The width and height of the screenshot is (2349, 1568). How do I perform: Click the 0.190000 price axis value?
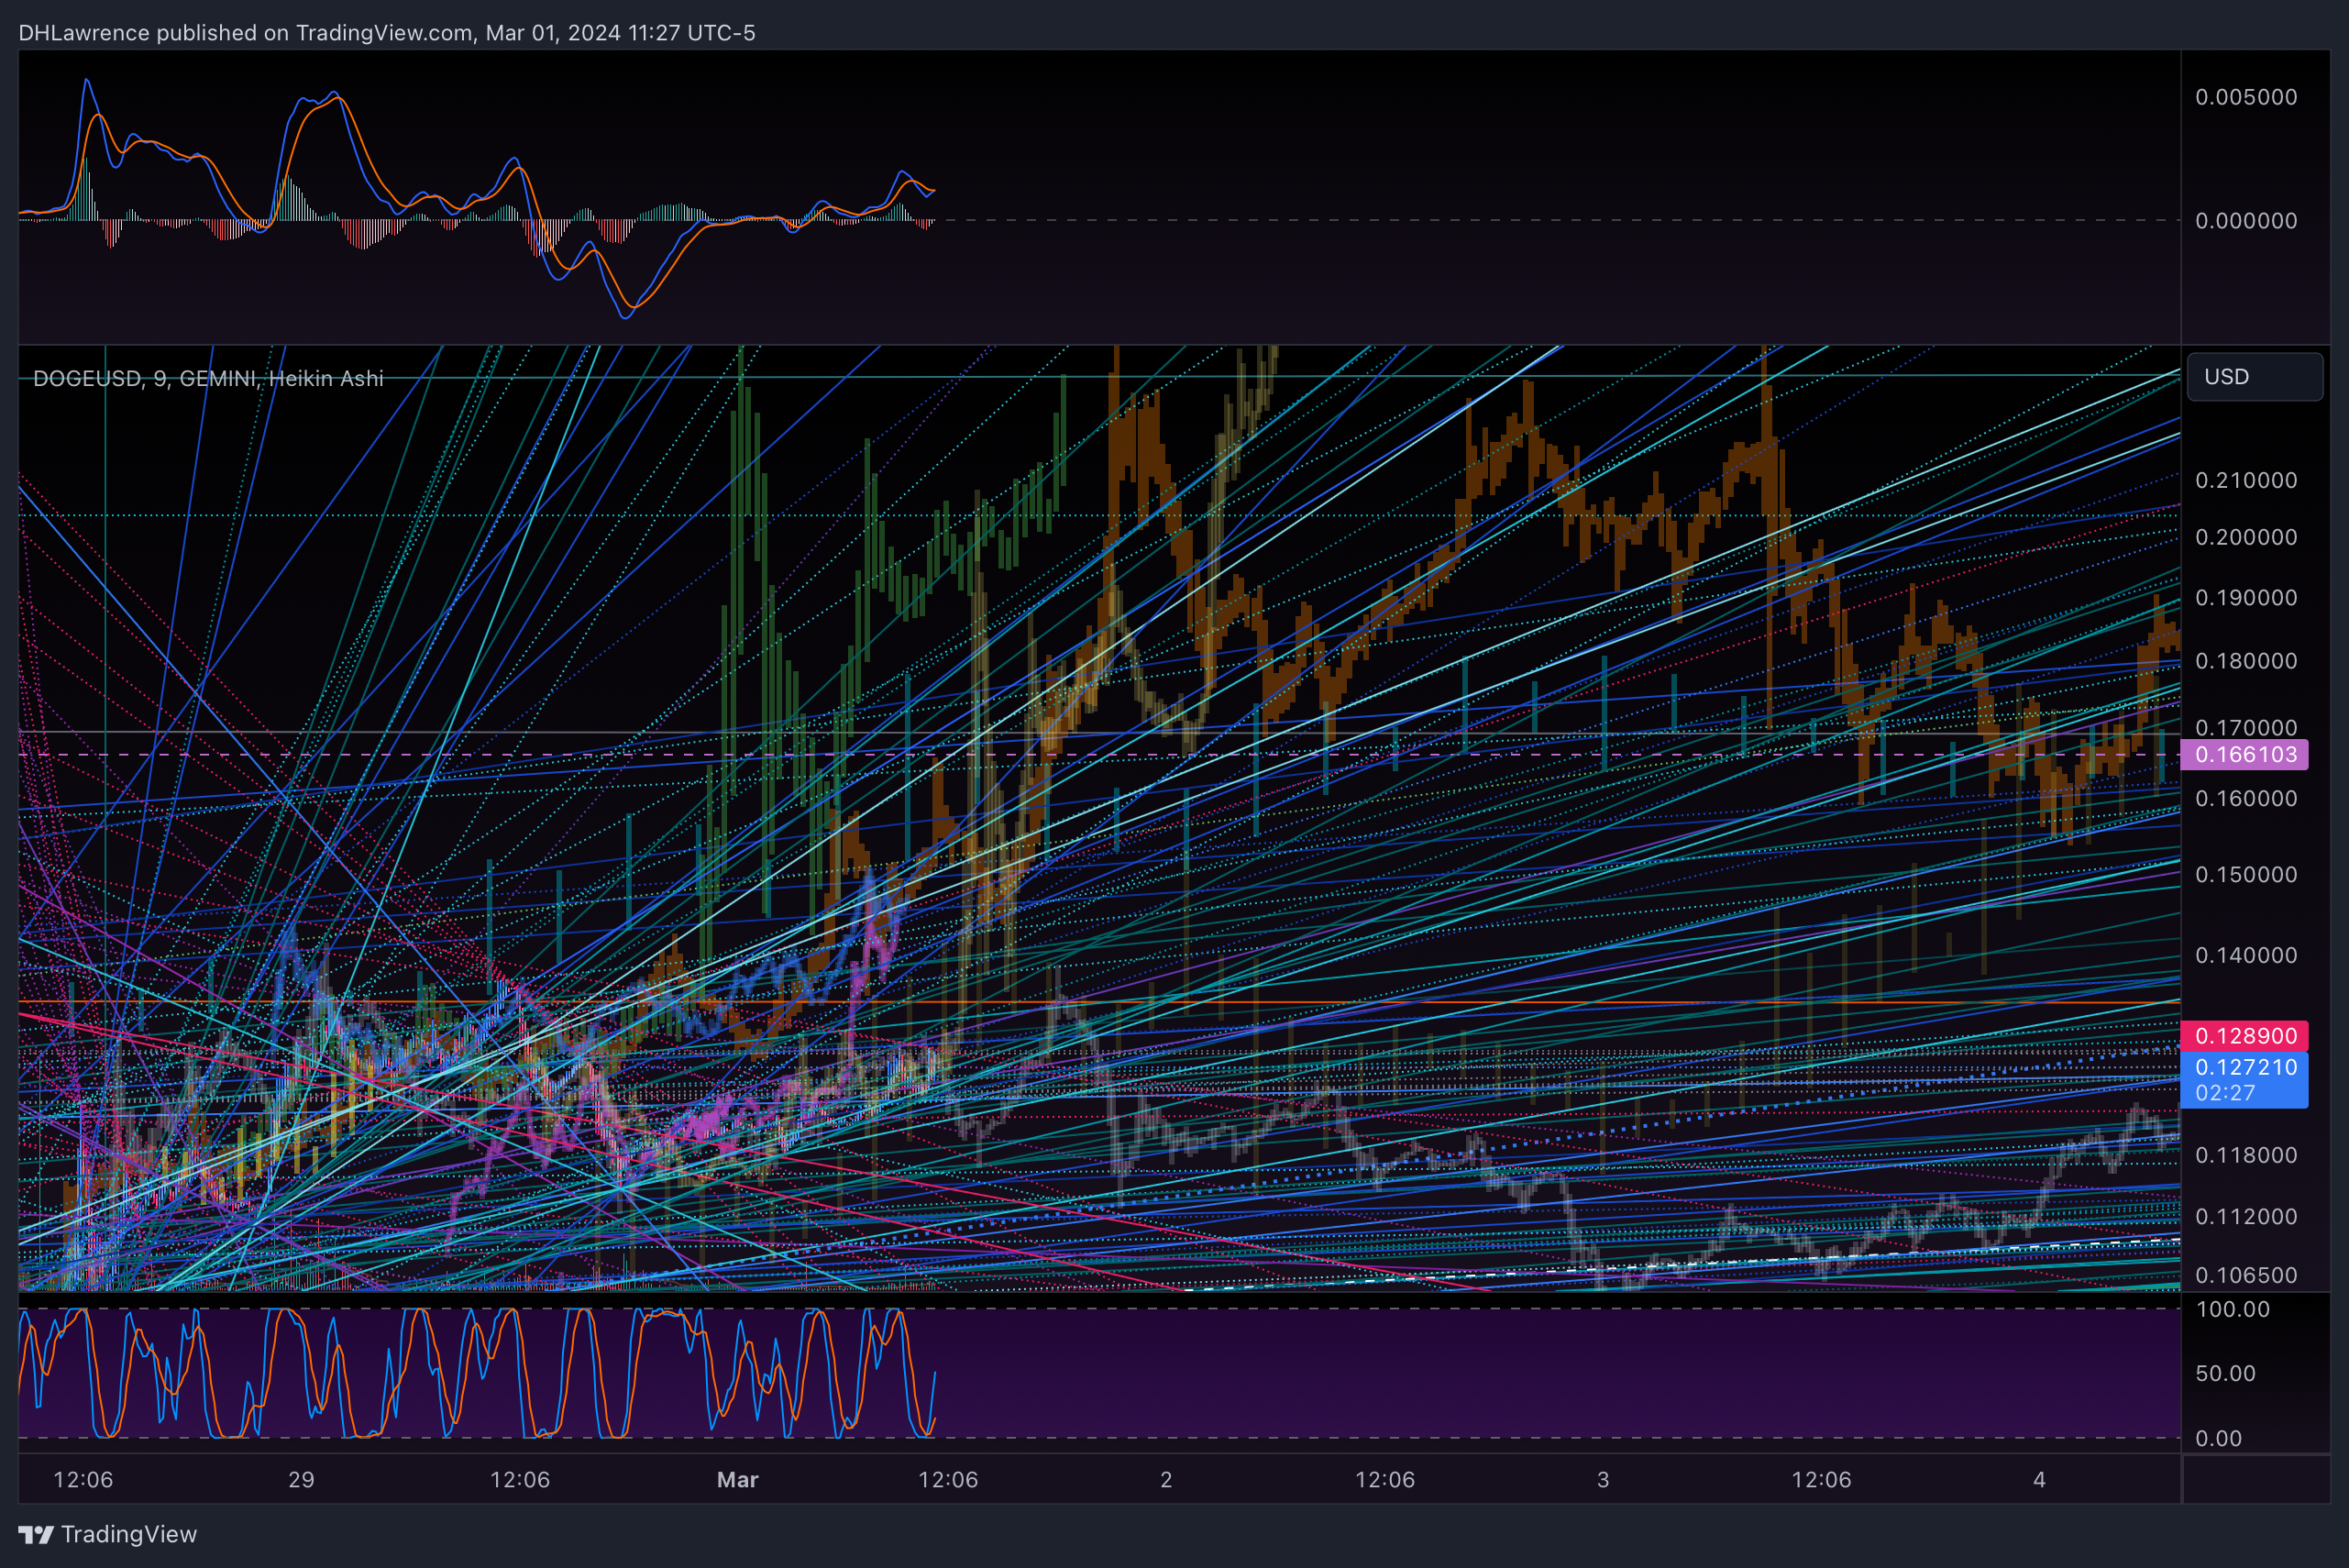click(x=2246, y=598)
